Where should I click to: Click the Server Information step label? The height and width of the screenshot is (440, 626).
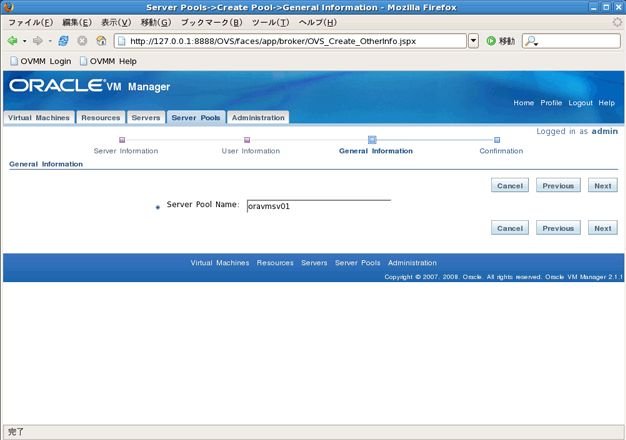(126, 151)
